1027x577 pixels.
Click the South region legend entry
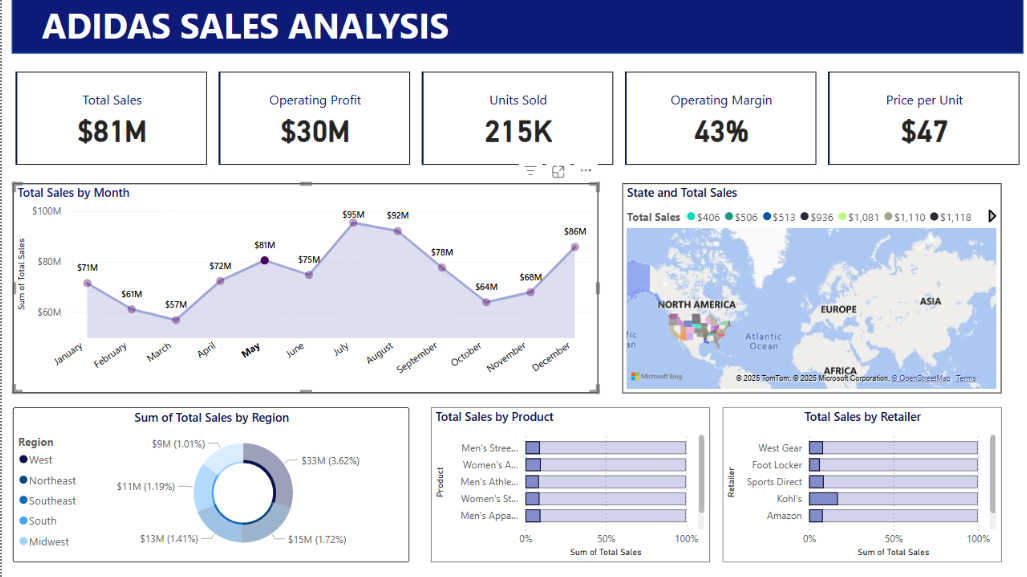pyautogui.click(x=38, y=521)
